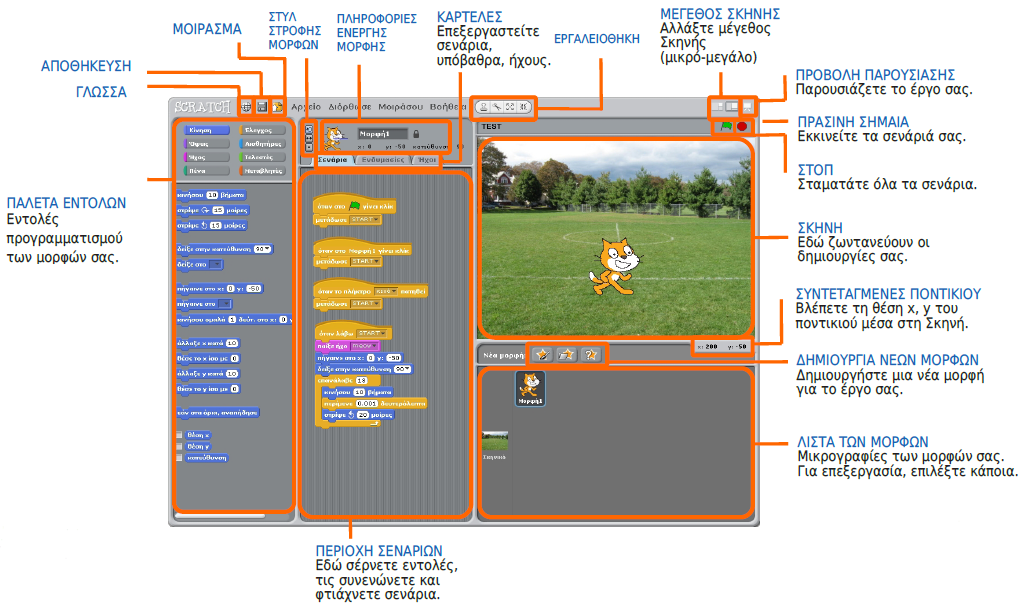Select the Μορφή1 sprite thumbnail
The width and height of the screenshot is (1024, 607).
tap(530, 388)
